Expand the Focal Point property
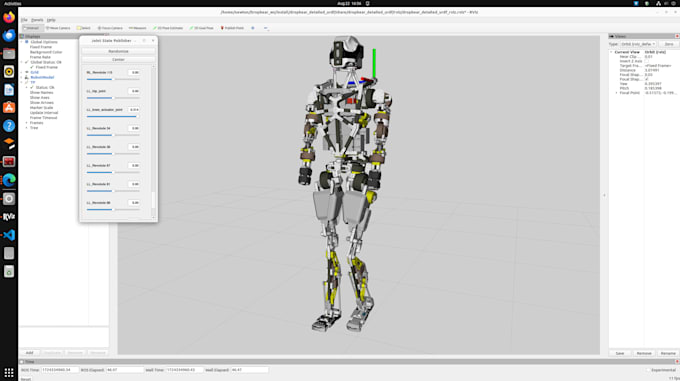 pos(616,93)
